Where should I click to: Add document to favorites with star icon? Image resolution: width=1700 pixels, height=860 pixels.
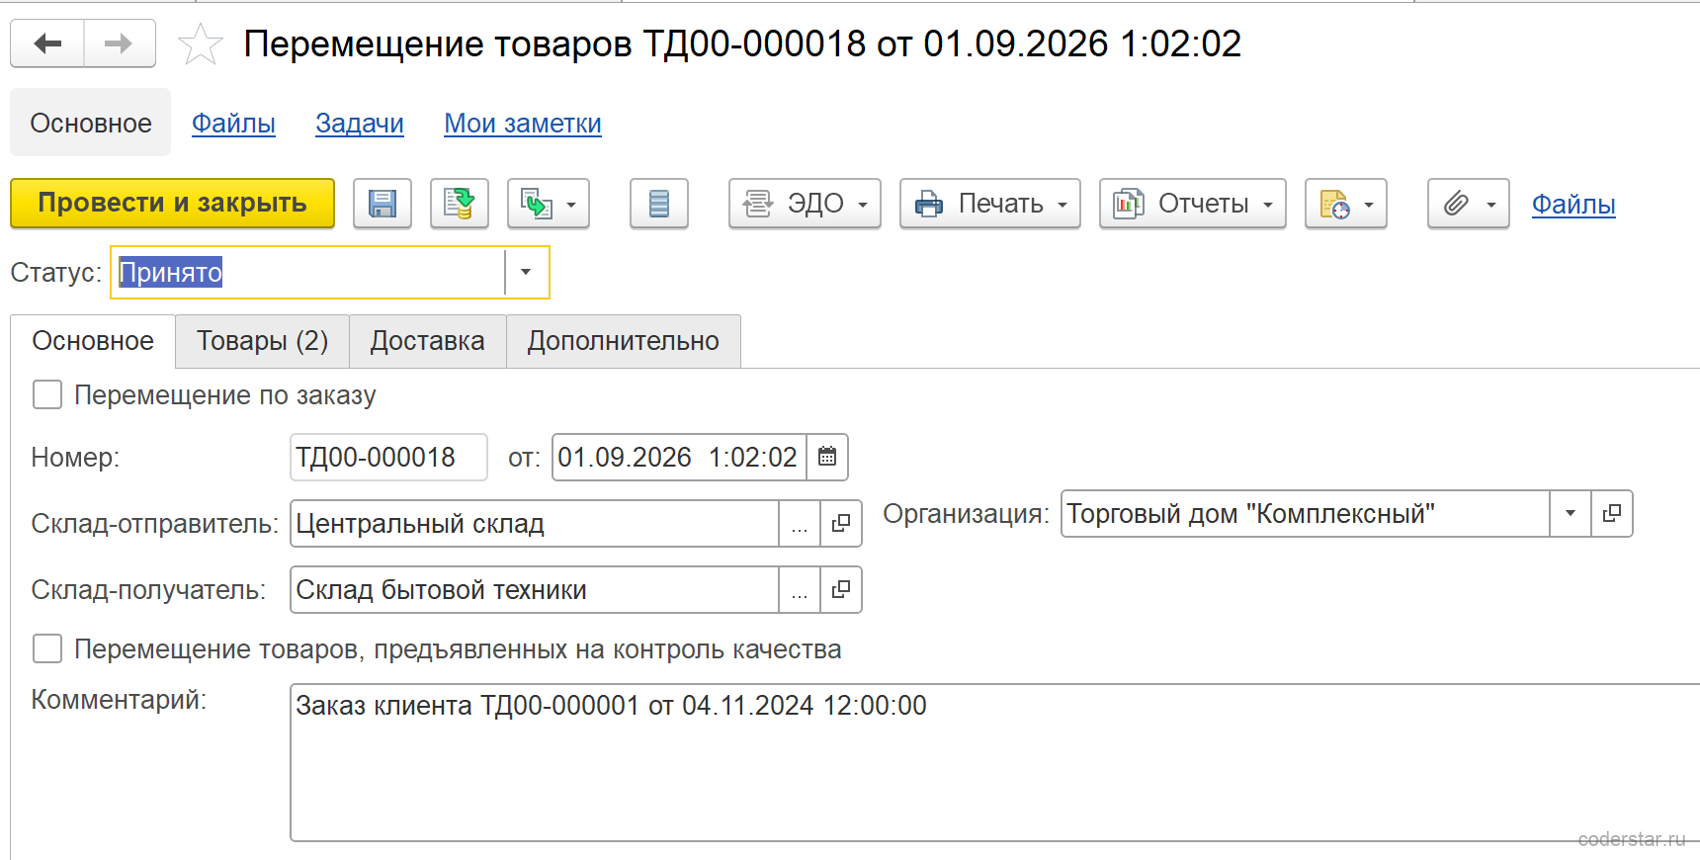click(200, 45)
